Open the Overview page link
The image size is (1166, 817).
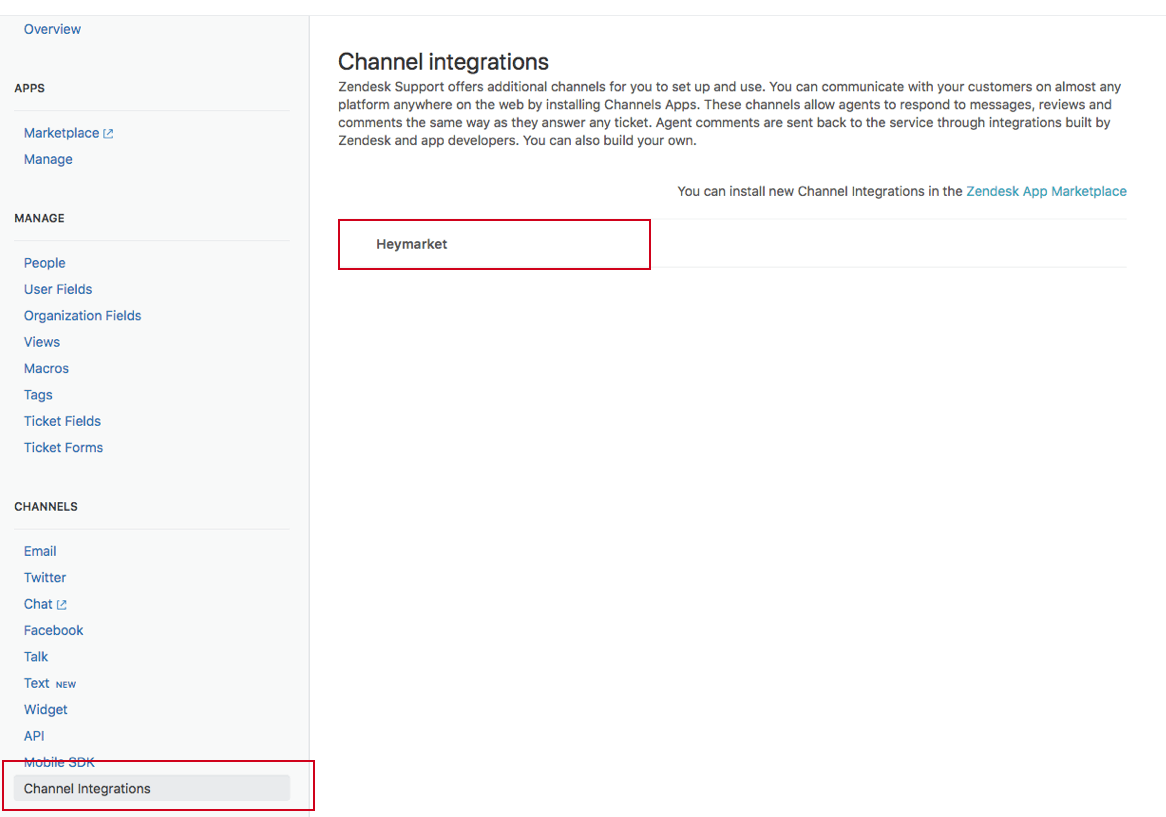point(52,29)
